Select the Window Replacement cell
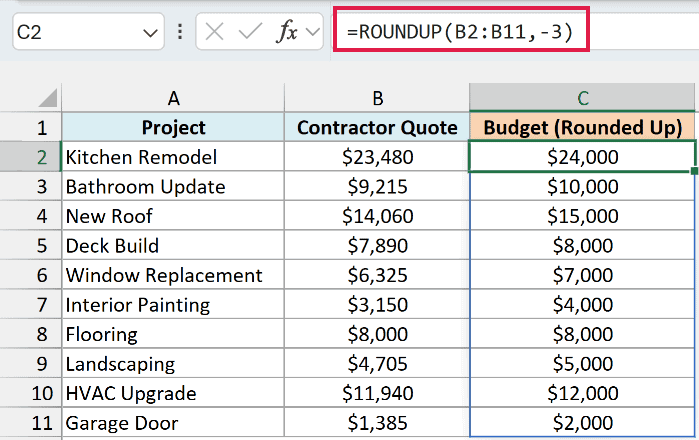This screenshot has width=699, height=440. click(173, 275)
